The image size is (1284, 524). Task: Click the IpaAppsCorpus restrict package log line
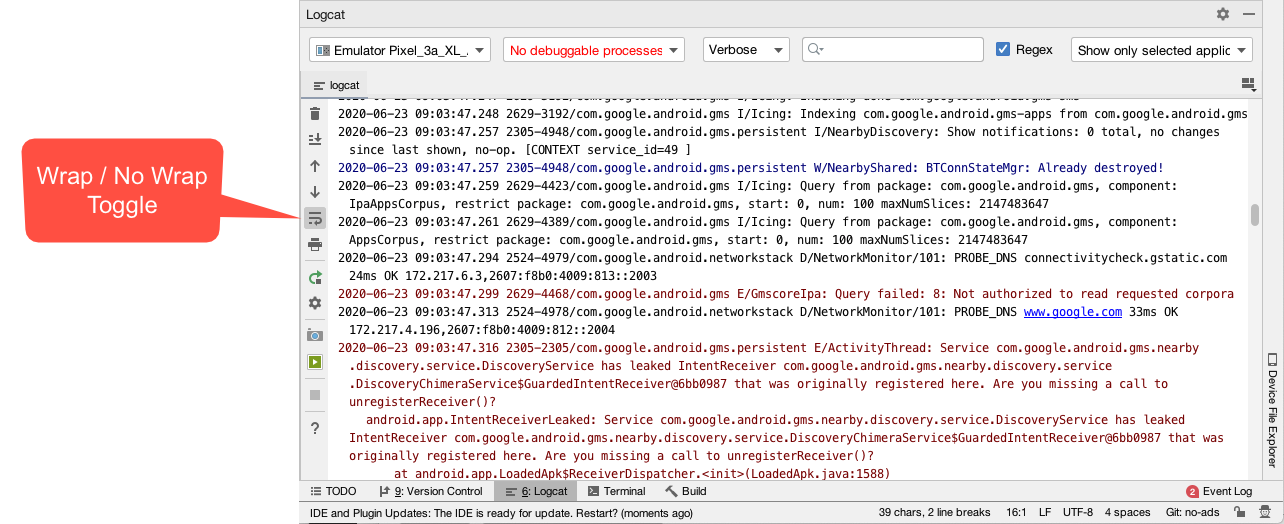[x=699, y=204]
